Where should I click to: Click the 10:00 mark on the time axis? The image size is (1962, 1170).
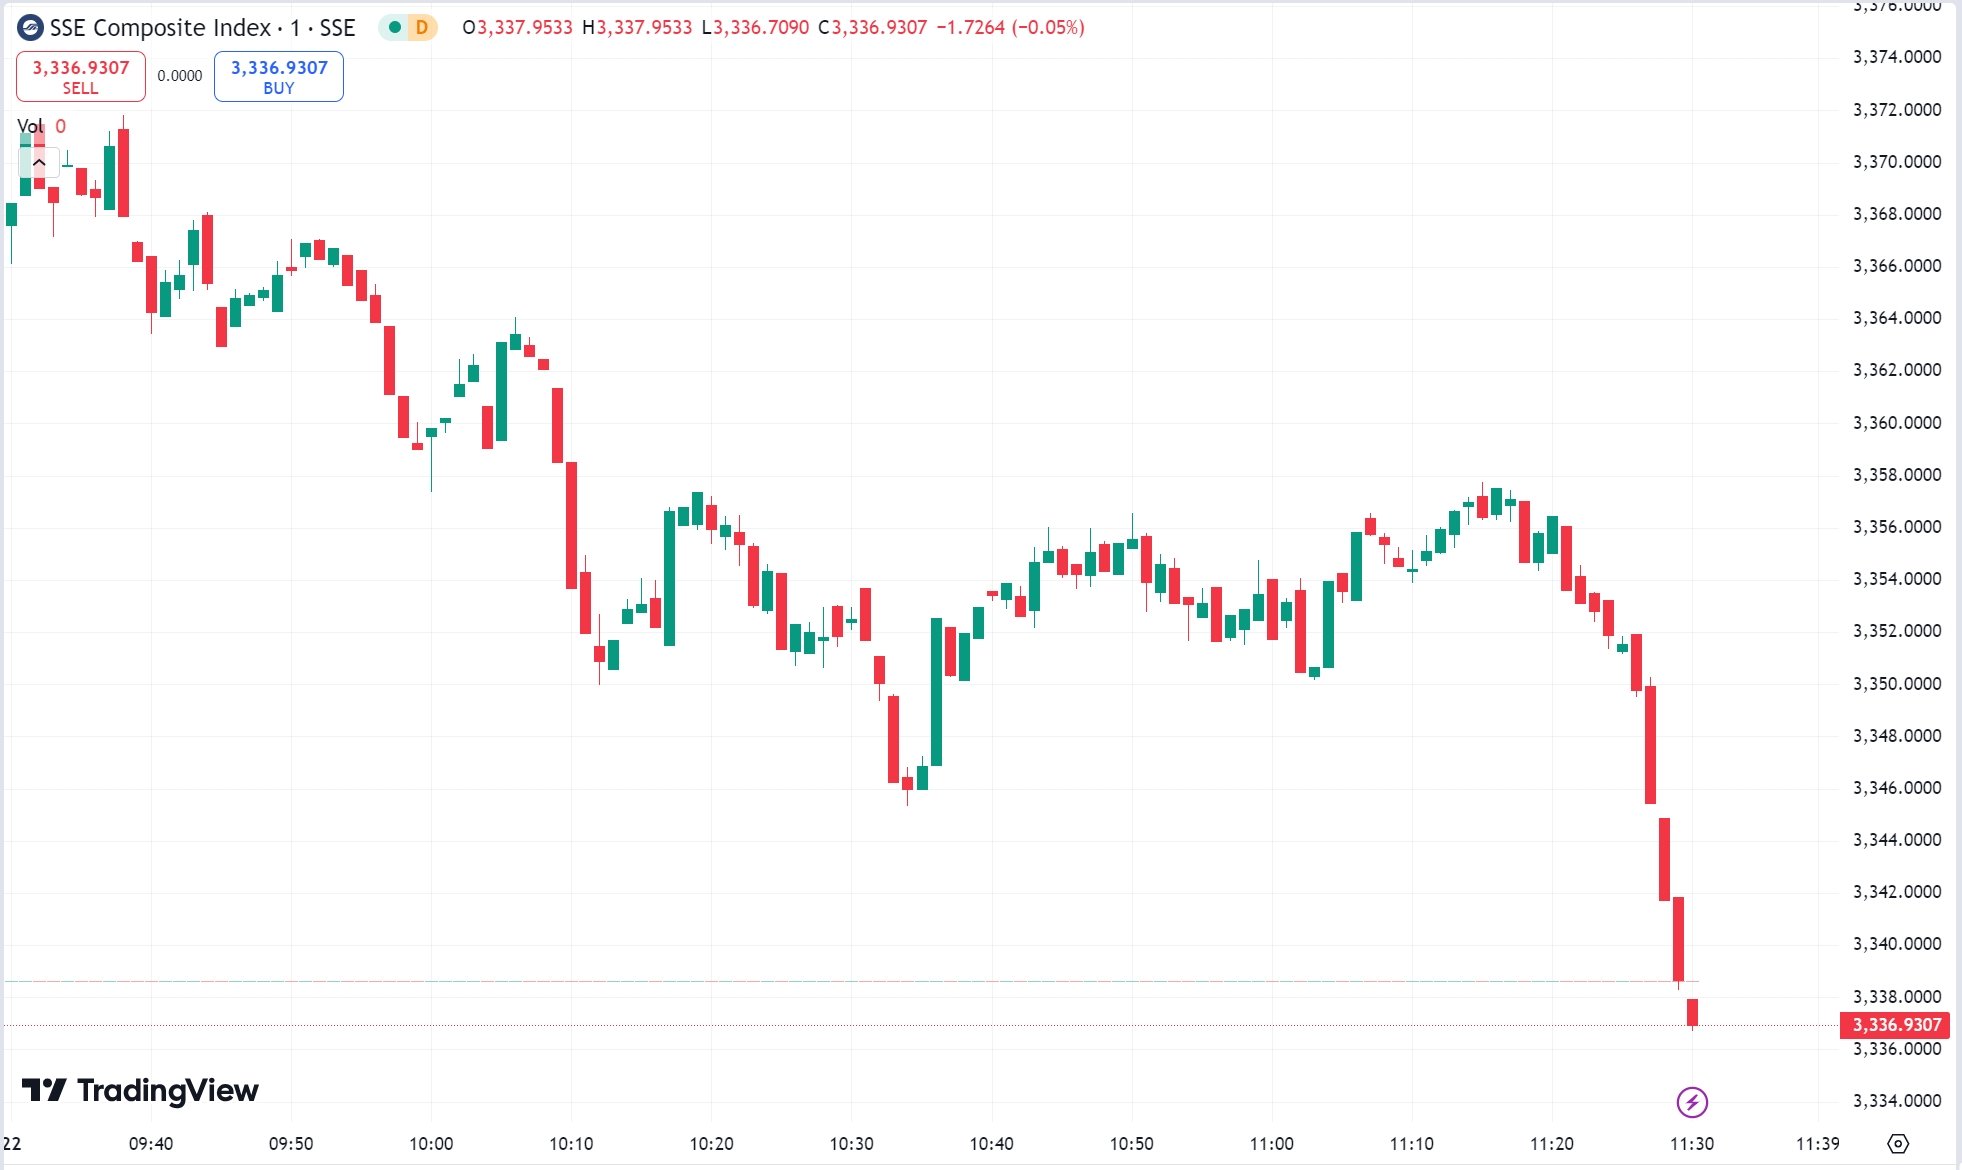click(431, 1143)
